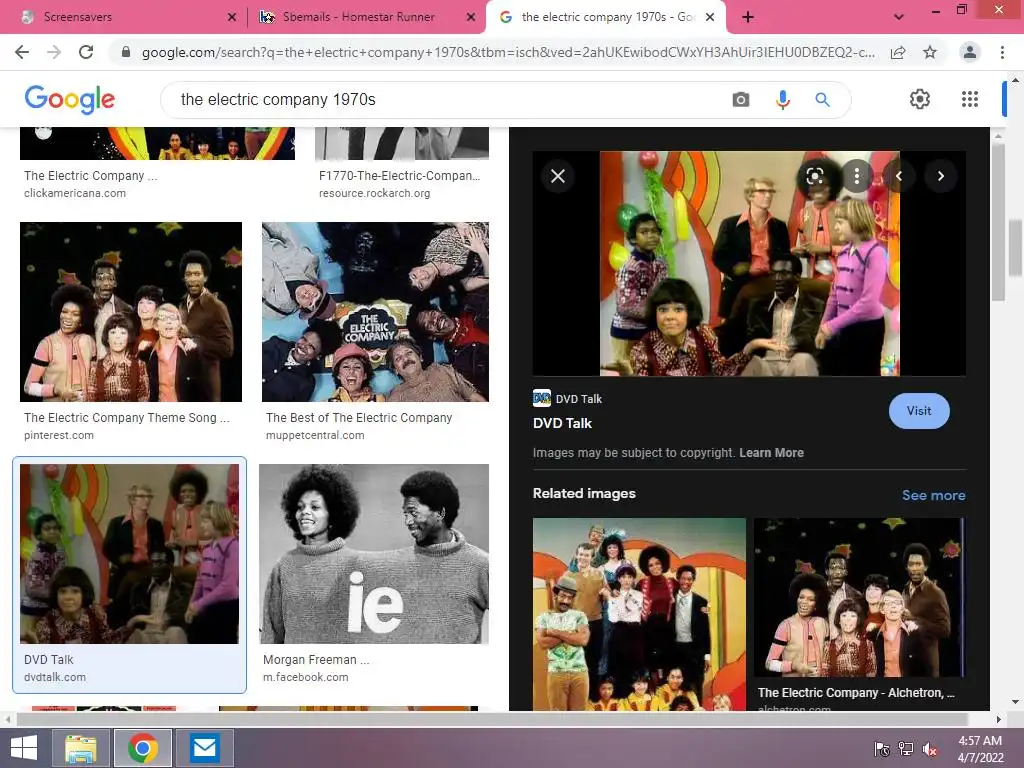Screen dimensions: 1024x768
Task: Visit the DVD Talk page
Action: (919, 411)
